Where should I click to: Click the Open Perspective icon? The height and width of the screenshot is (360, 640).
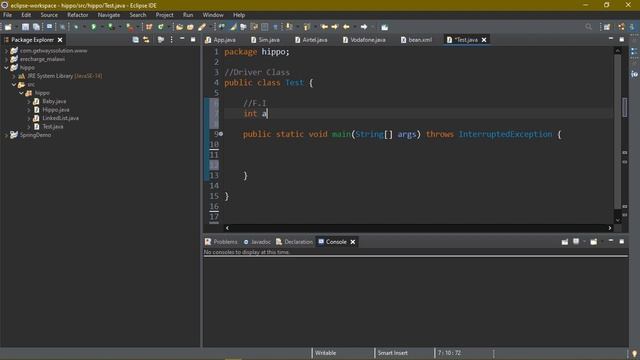coord(607,27)
